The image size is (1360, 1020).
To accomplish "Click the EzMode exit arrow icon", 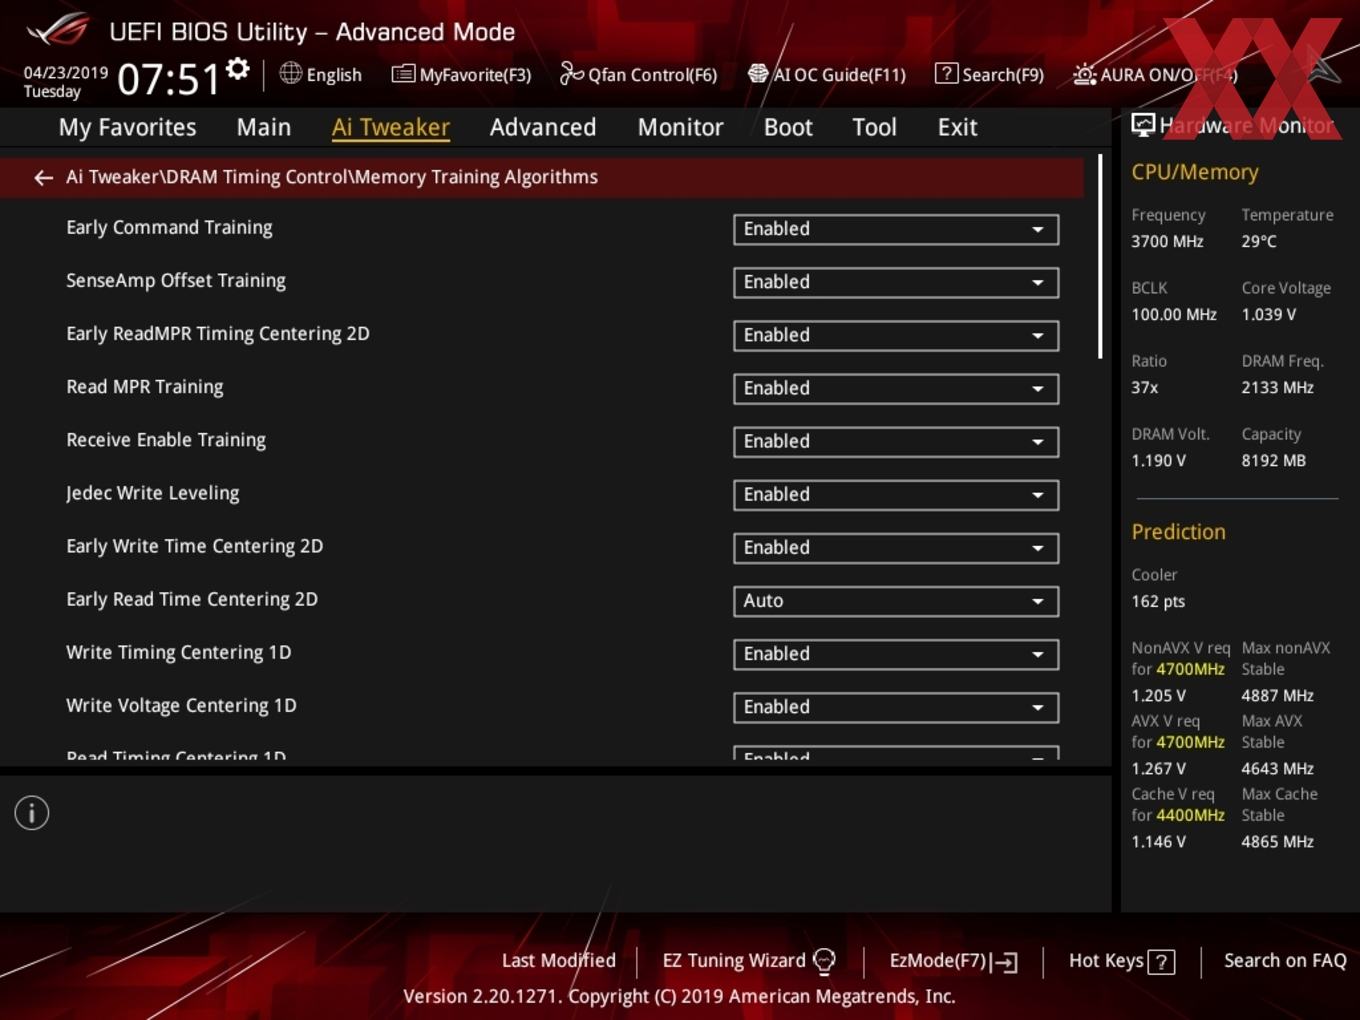I will point(1005,962).
